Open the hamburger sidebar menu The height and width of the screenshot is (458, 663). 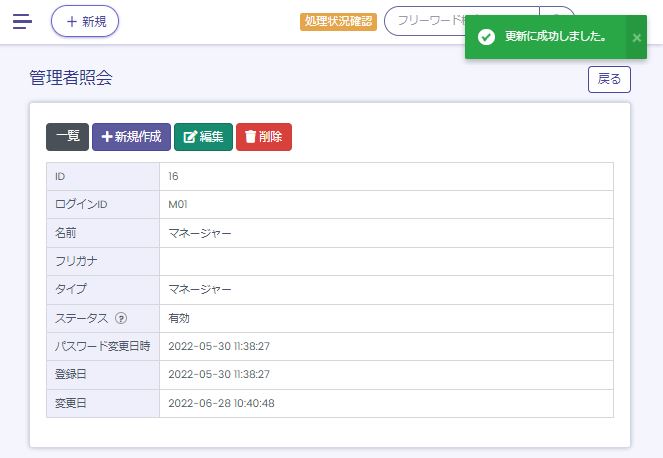(22, 21)
